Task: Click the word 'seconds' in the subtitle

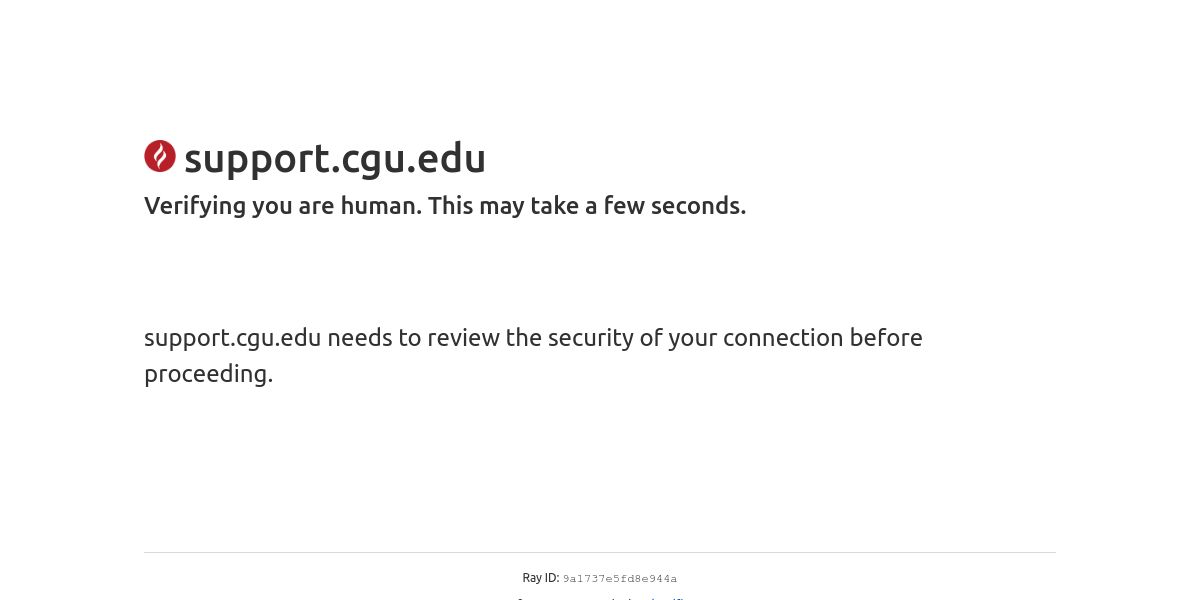Action: 695,206
